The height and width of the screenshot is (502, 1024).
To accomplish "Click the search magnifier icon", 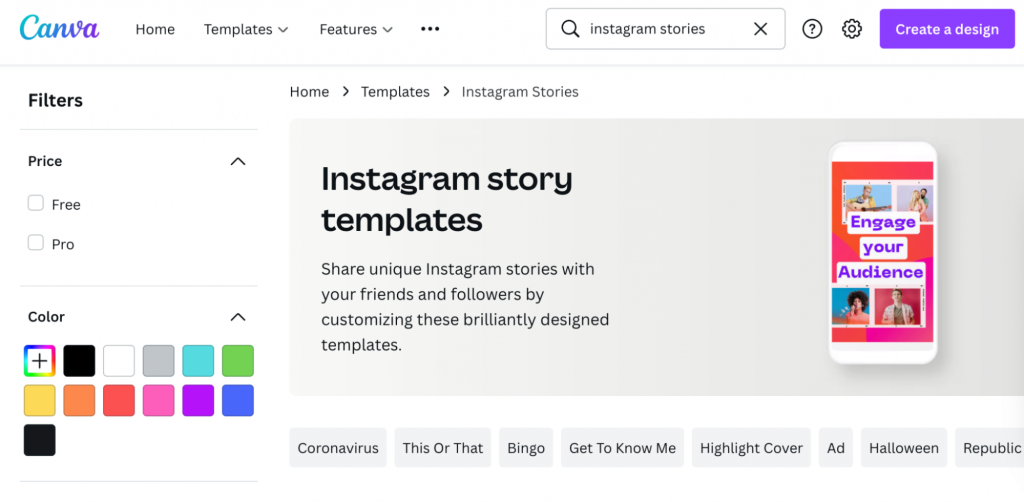I will tap(570, 29).
